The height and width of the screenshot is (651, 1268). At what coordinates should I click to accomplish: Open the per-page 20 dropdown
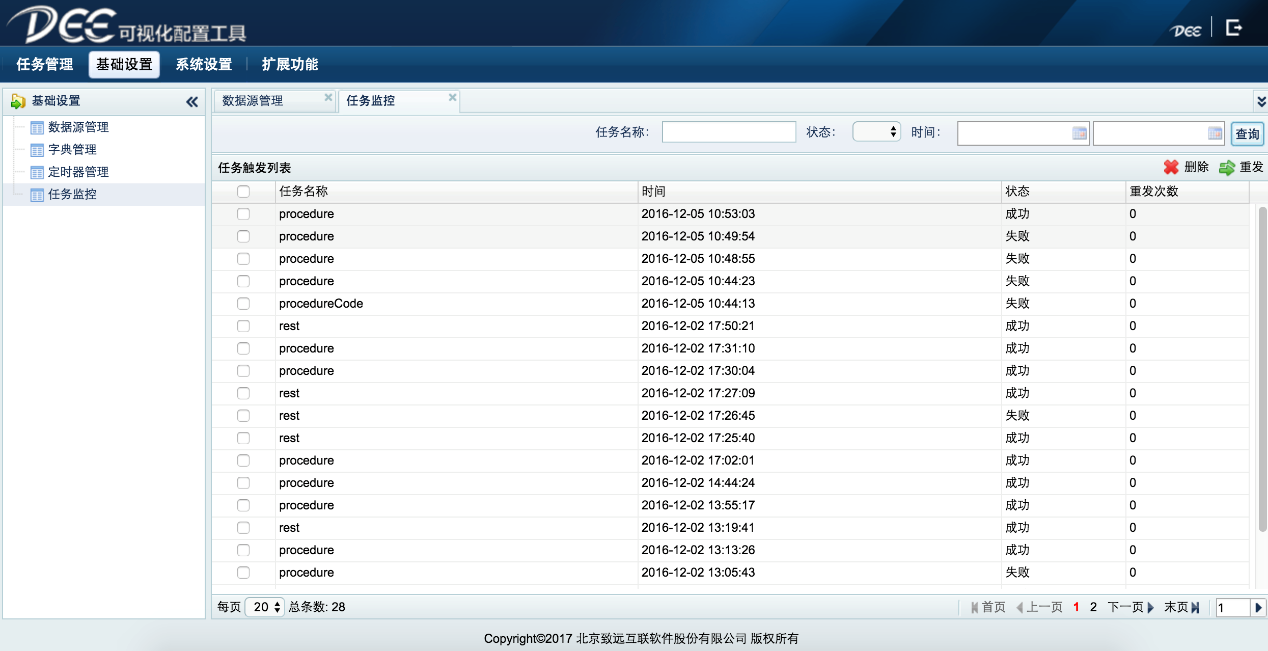[x=264, y=607]
